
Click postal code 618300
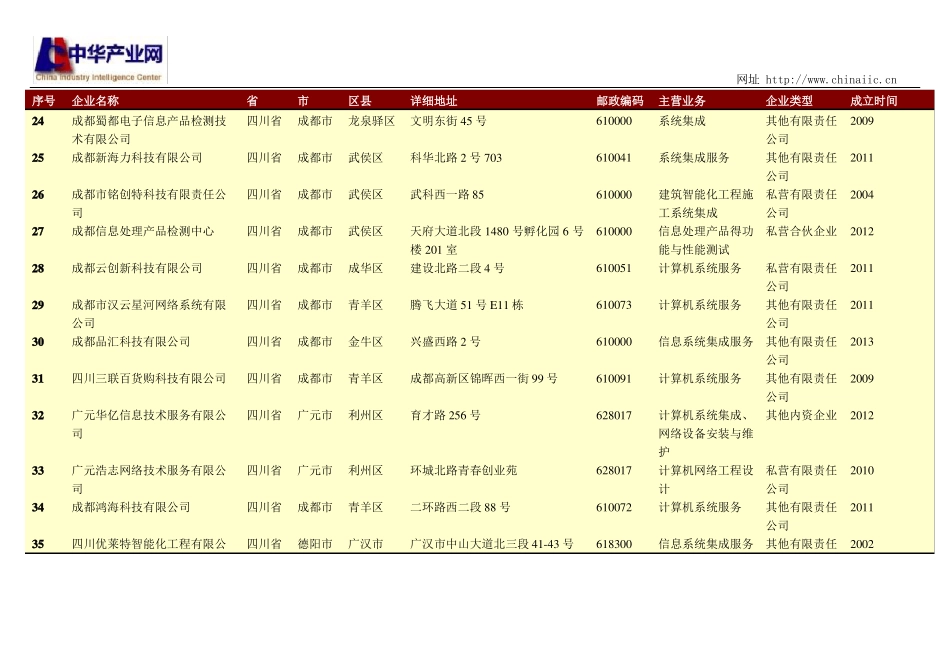(x=613, y=544)
